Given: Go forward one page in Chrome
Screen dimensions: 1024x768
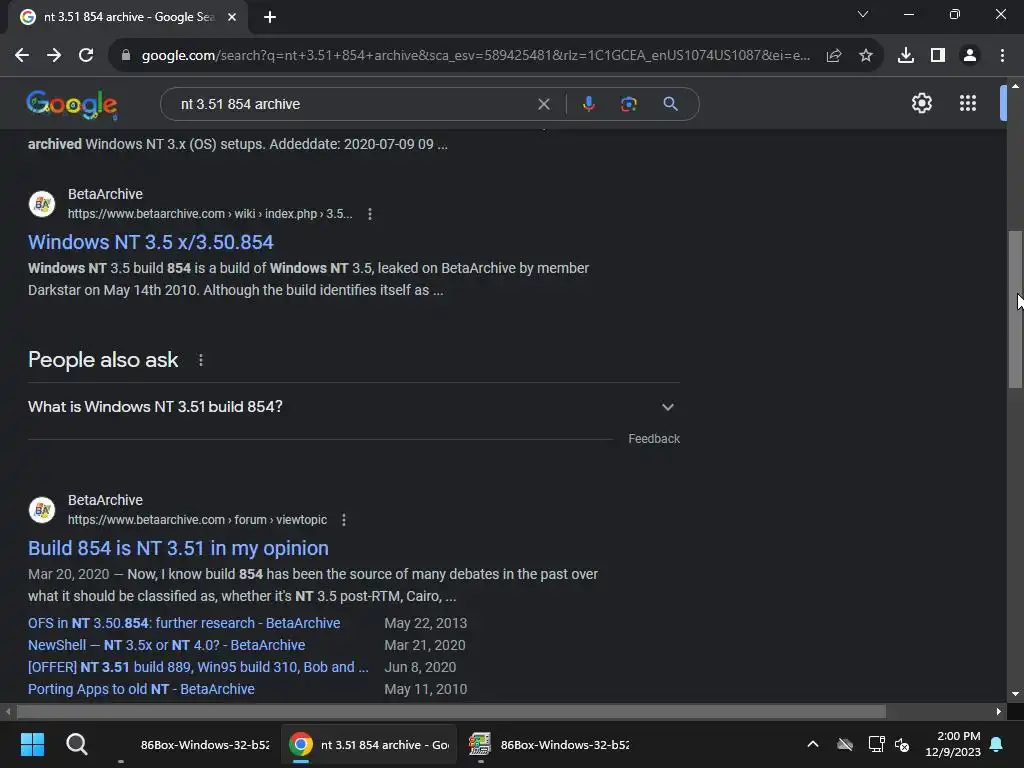Looking at the screenshot, I should click(54, 56).
